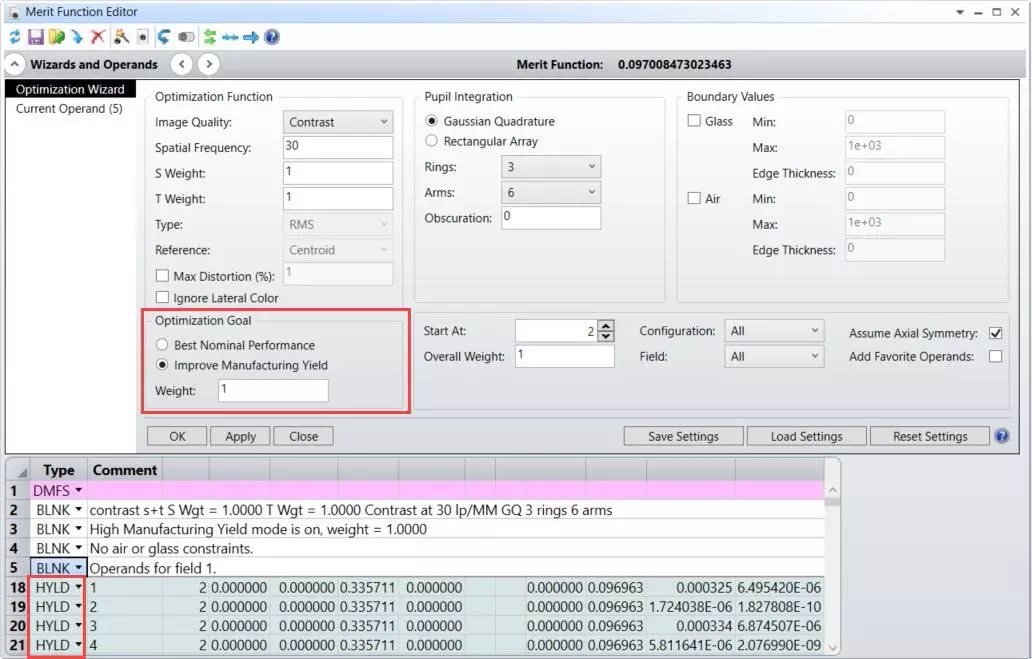
Task: Collapse the Wizards and Operands section
Action: click(x=15, y=64)
